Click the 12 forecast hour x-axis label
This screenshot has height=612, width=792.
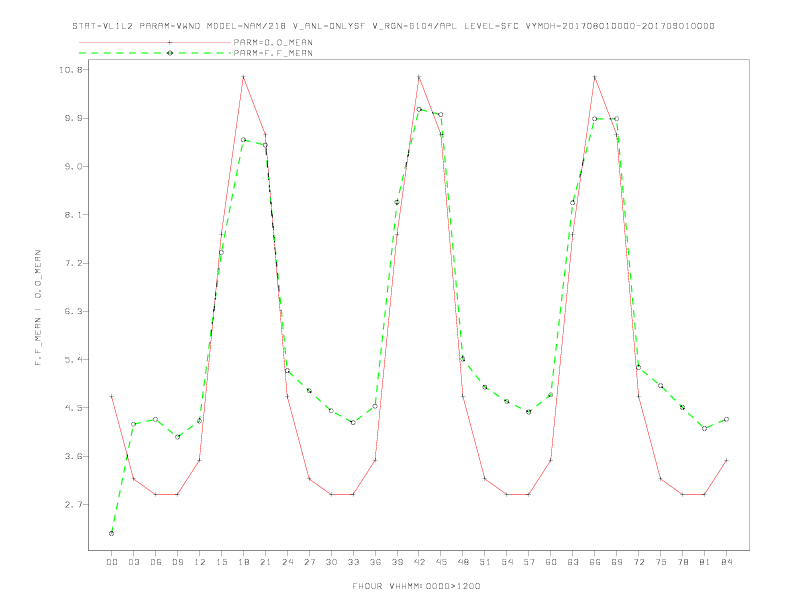pyautogui.click(x=200, y=562)
